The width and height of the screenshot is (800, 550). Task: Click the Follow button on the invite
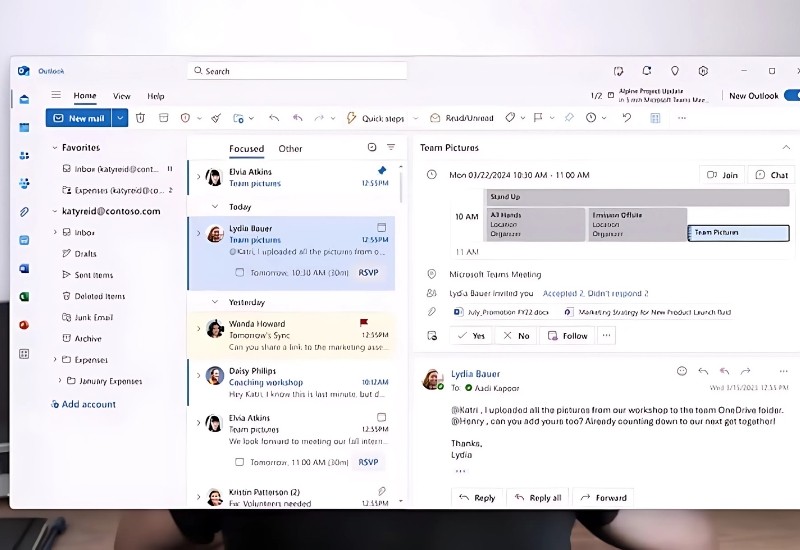tap(567, 336)
